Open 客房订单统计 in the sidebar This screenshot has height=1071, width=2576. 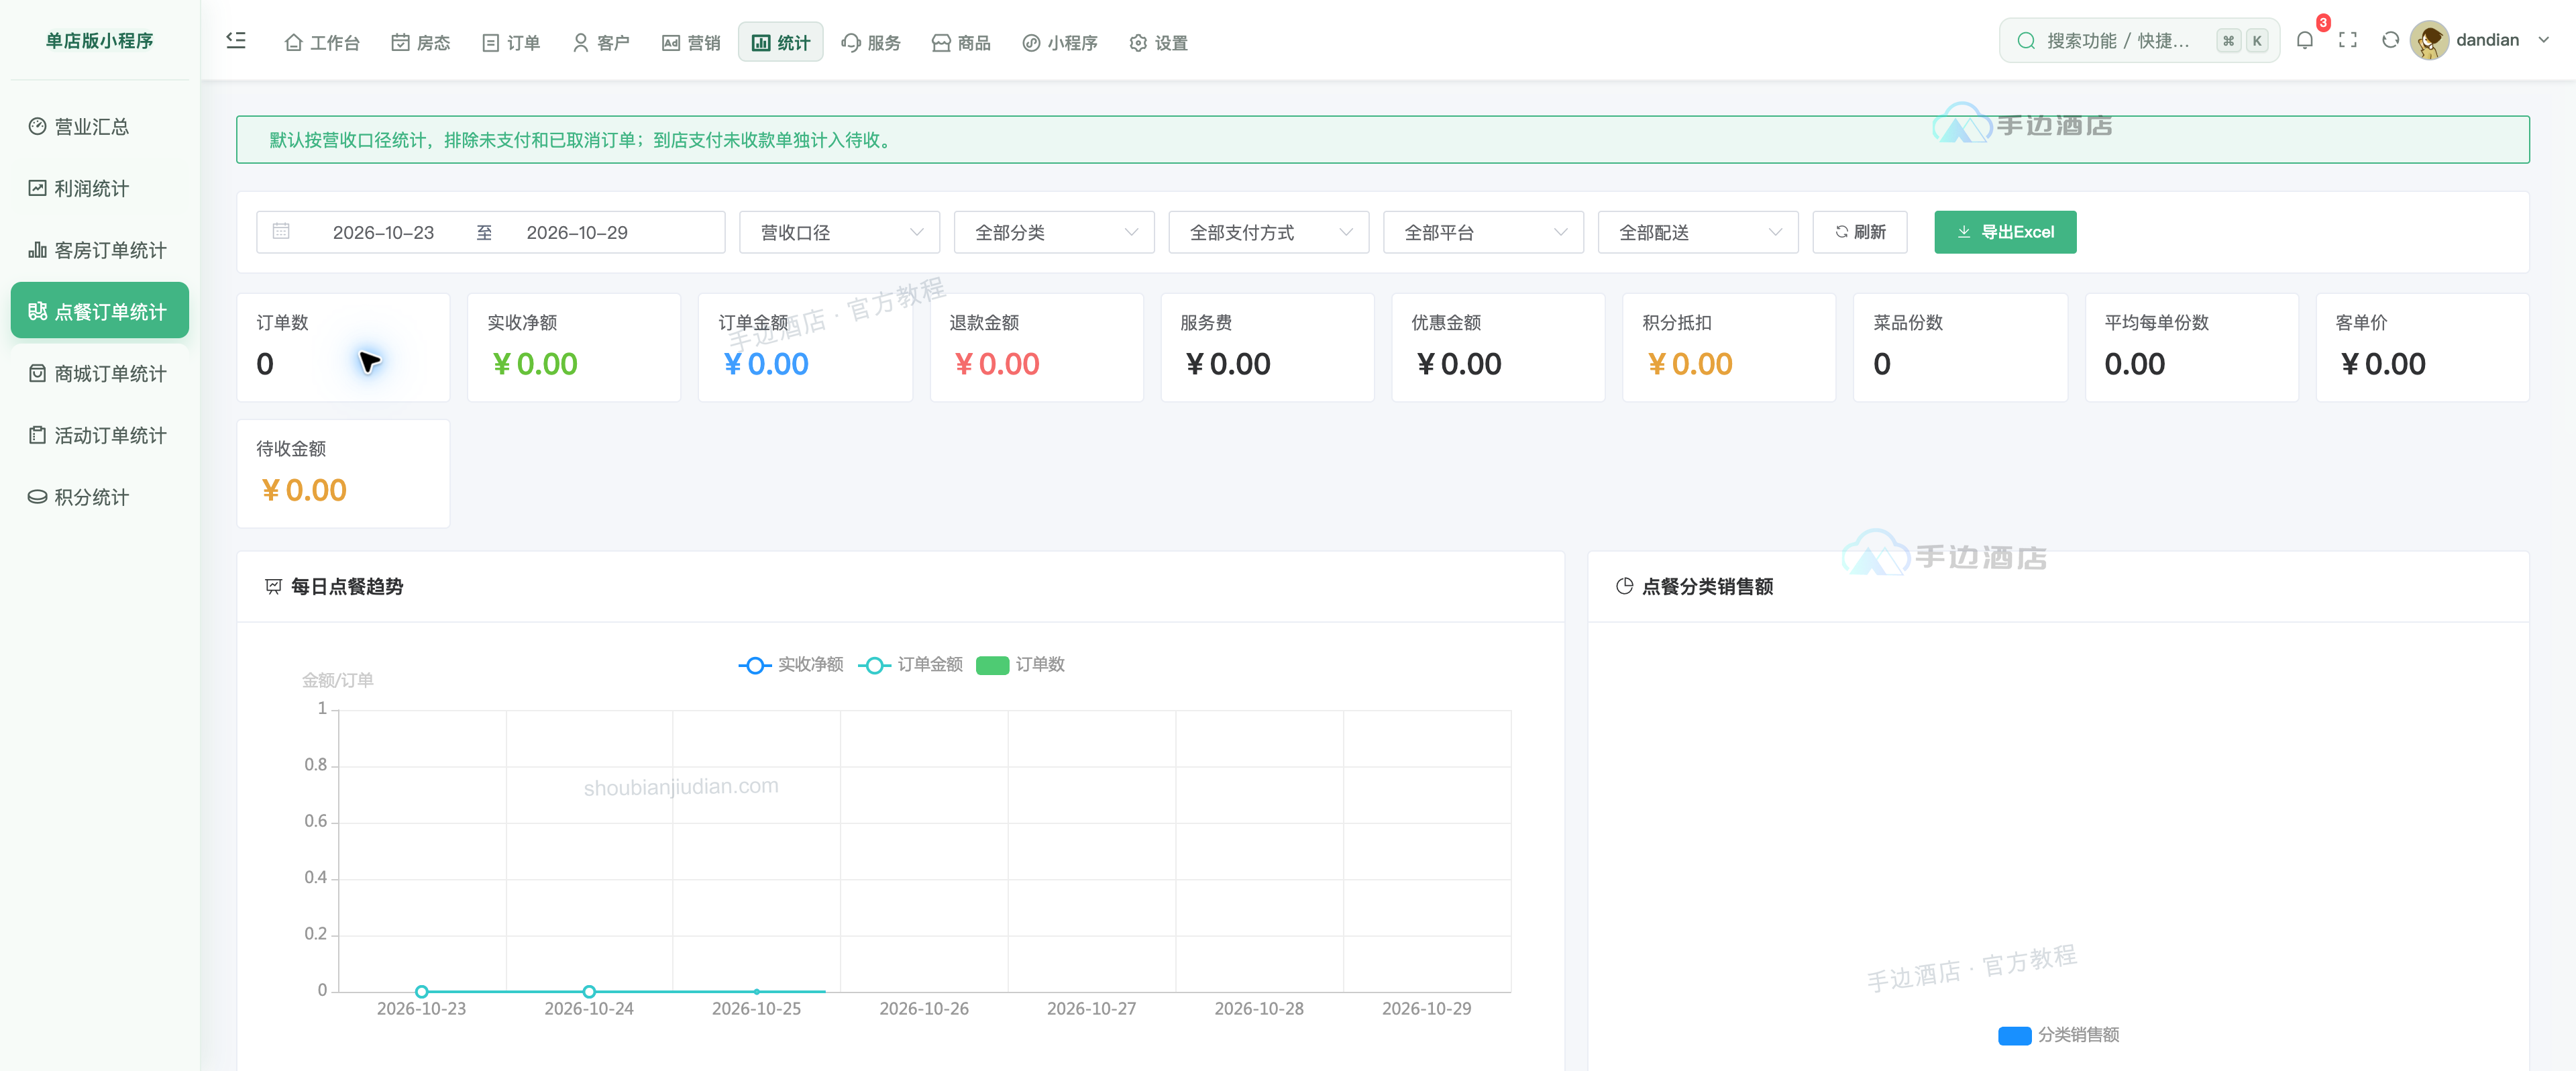coord(100,250)
